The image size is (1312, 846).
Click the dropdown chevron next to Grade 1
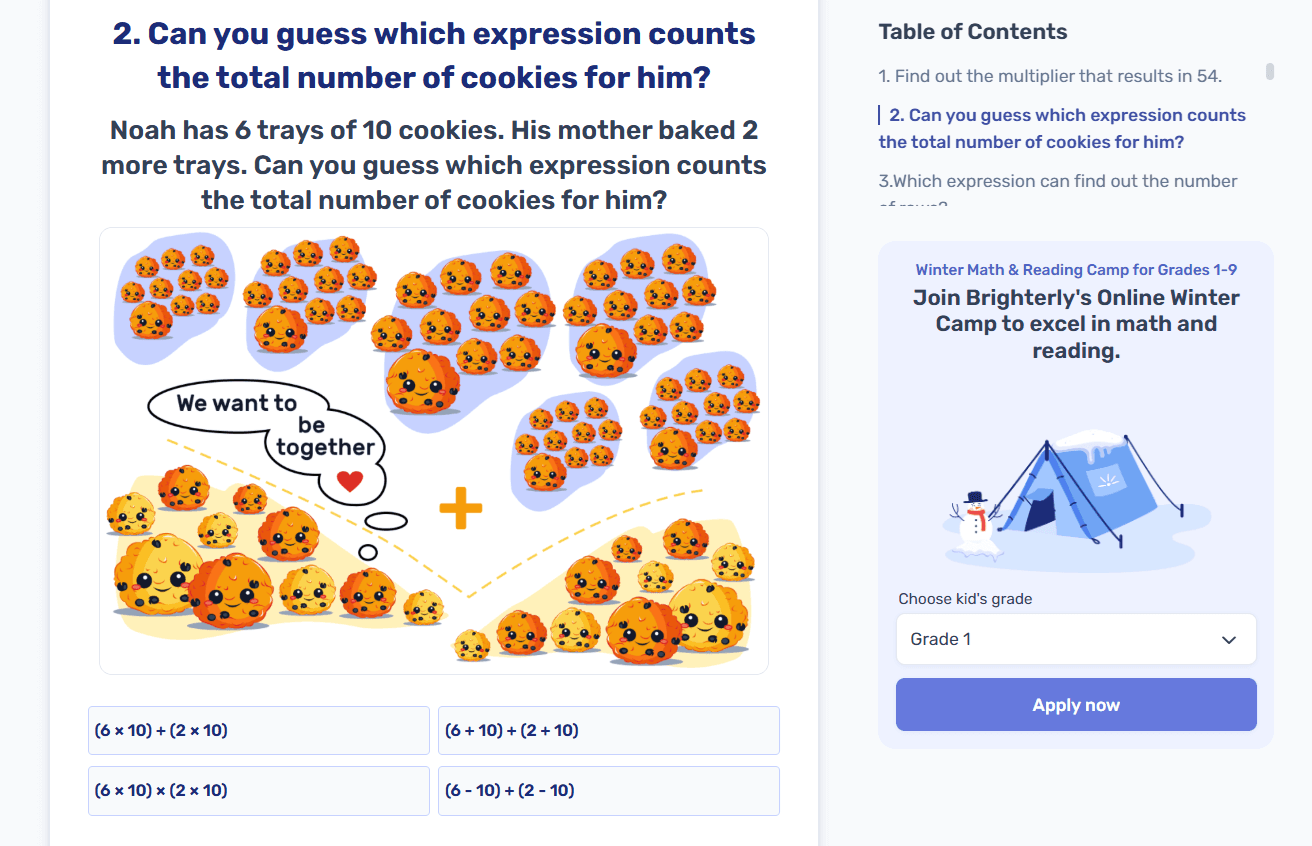(1229, 638)
